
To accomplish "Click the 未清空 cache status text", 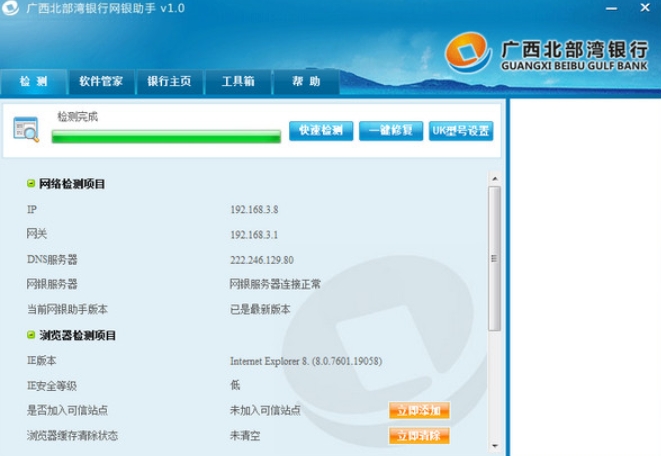I will coord(245,435).
